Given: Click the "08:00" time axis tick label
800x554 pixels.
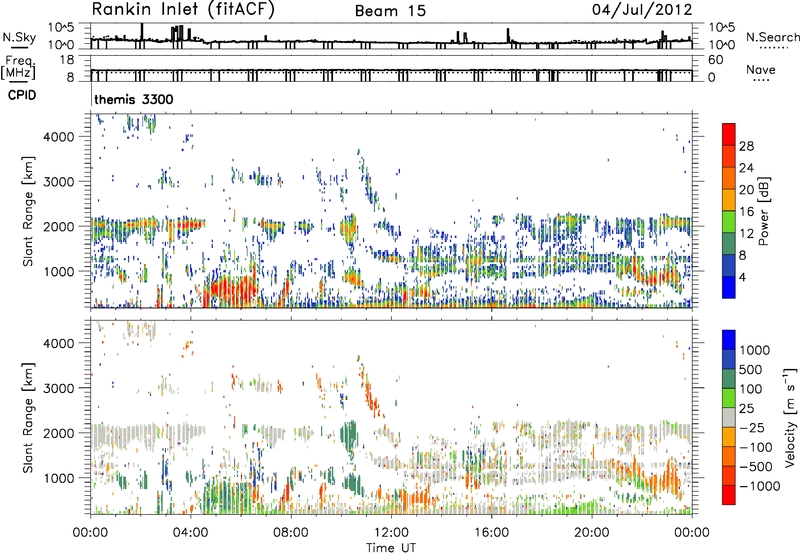Looking at the screenshot, I should 290,533.
